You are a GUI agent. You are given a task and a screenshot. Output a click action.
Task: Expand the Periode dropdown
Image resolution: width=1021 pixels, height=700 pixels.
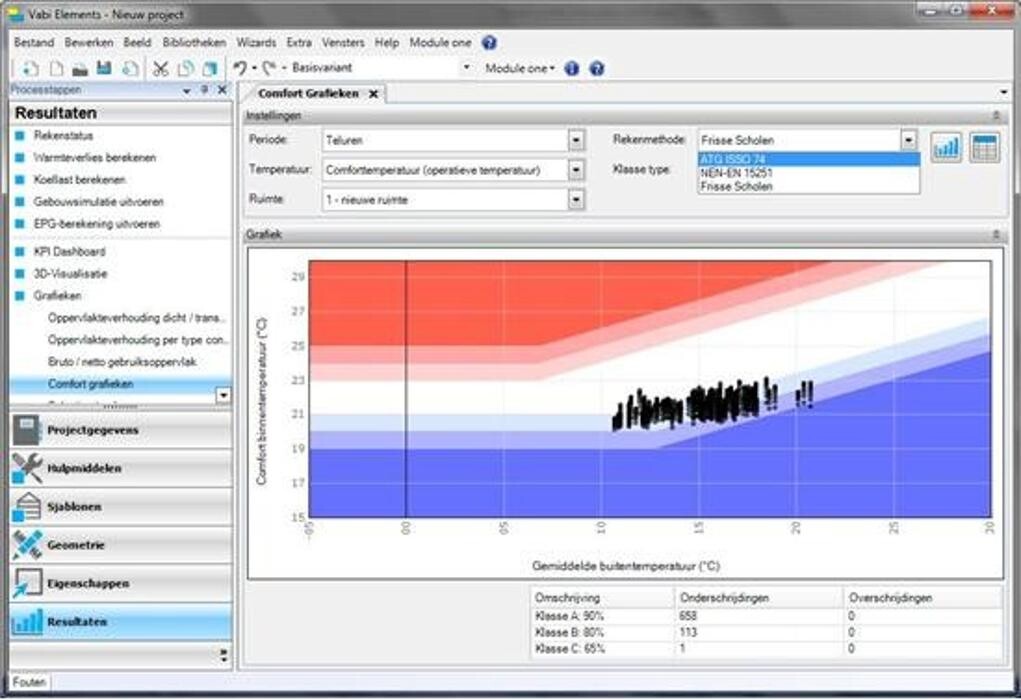576,140
